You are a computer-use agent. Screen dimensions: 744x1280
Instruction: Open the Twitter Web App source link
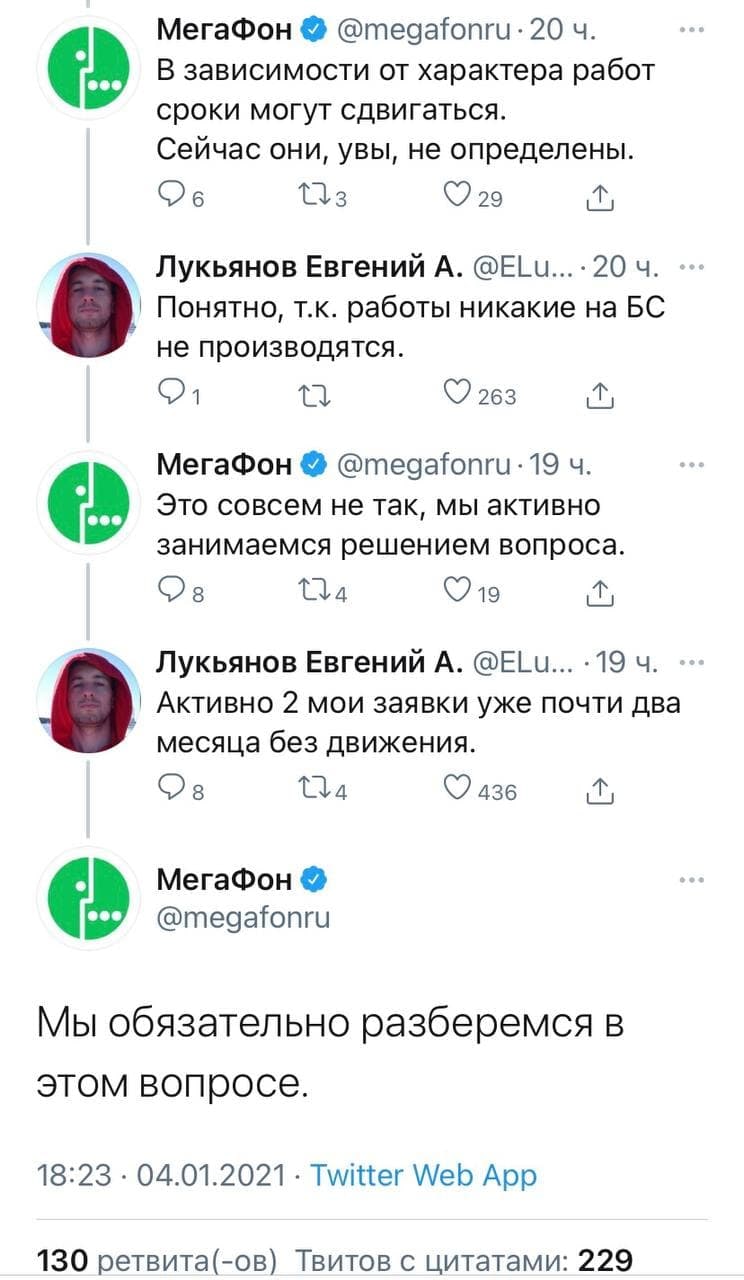[x=423, y=1175]
